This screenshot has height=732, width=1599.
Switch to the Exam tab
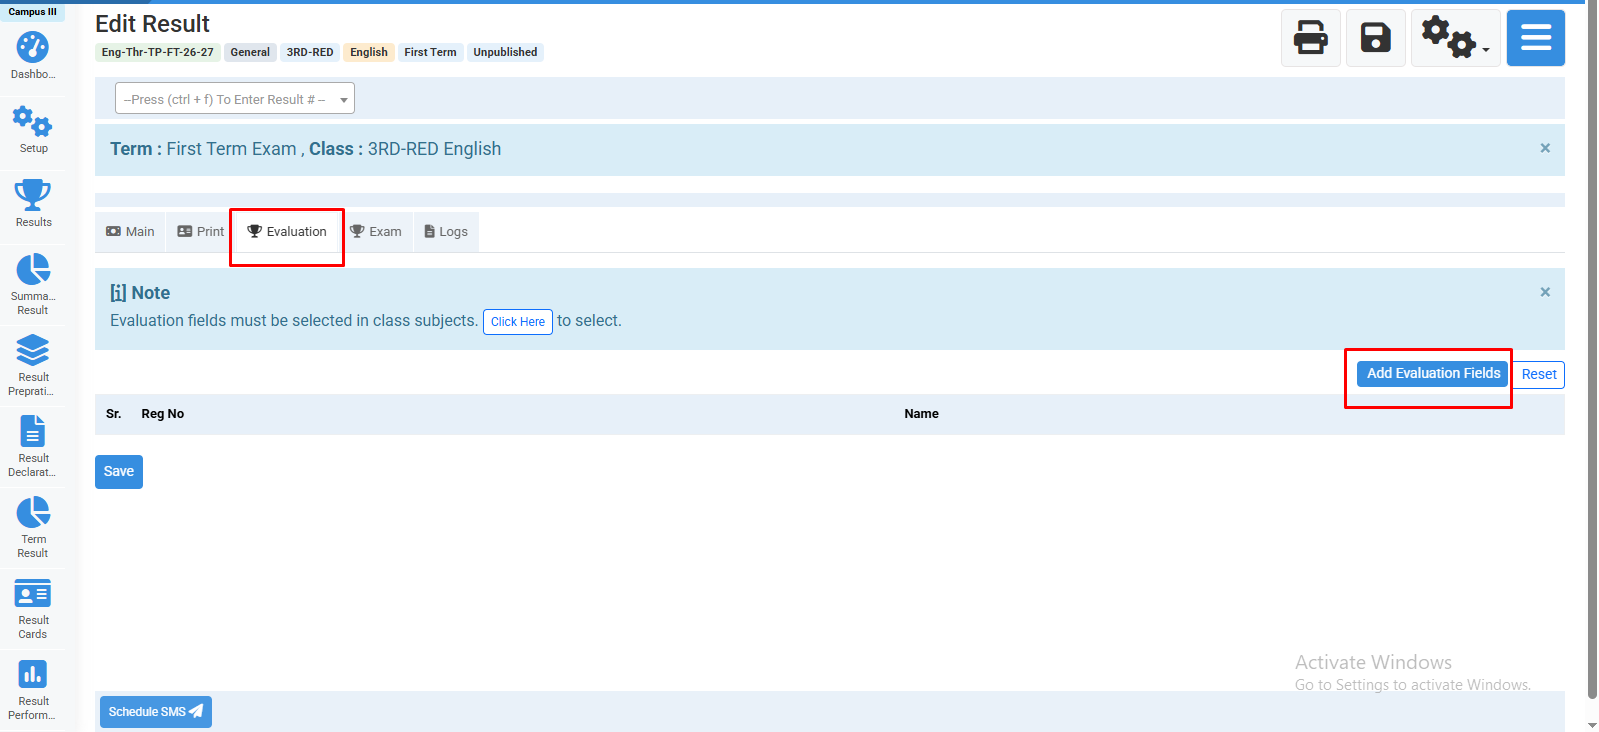coord(376,232)
